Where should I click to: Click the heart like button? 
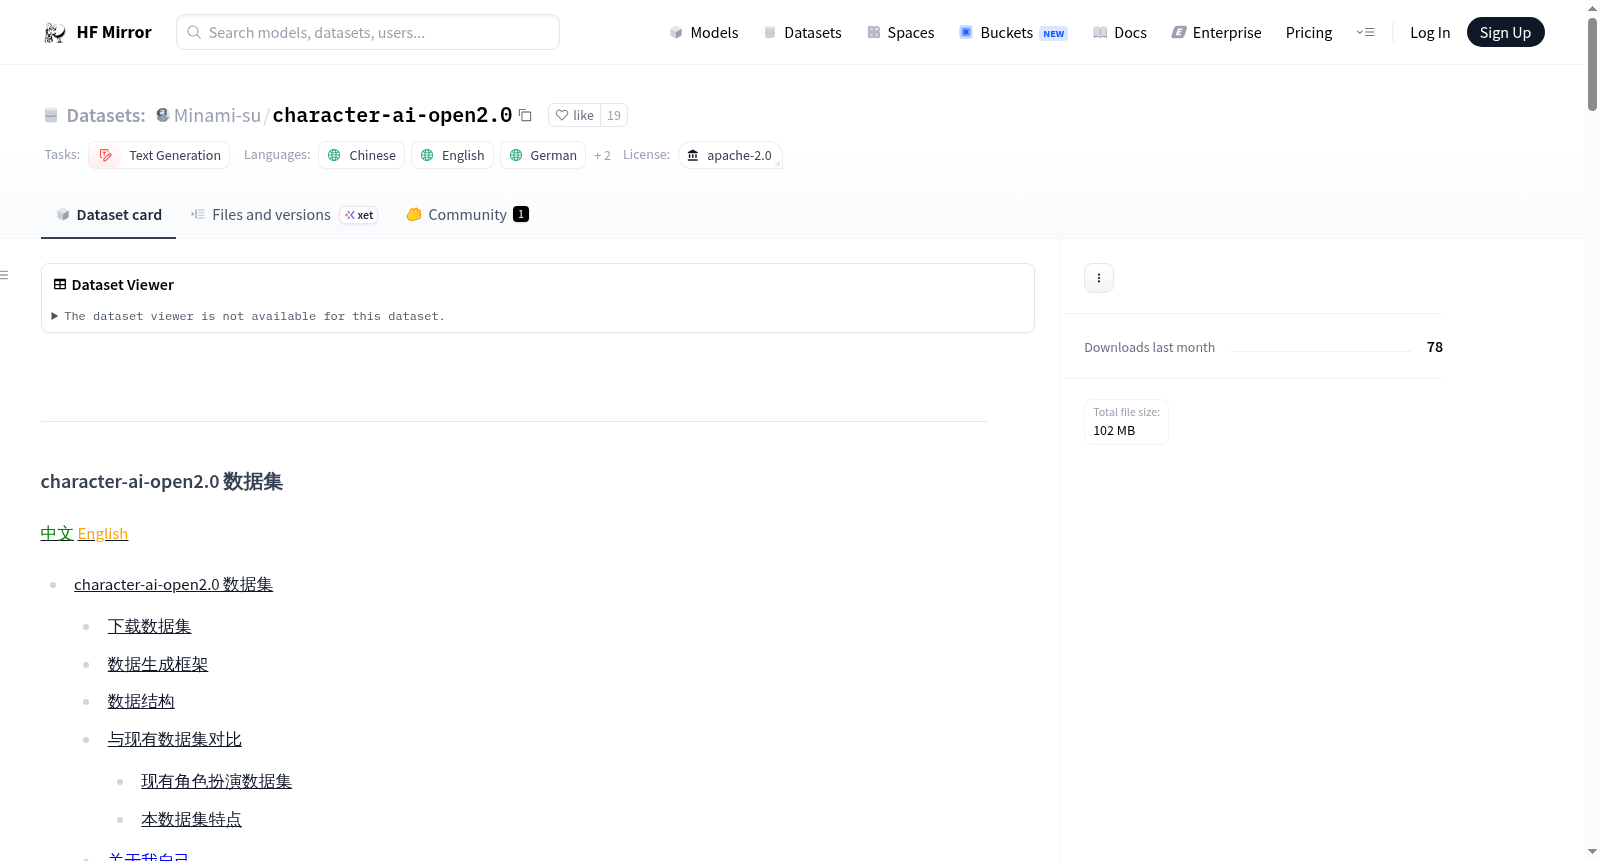pyautogui.click(x=575, y=115)
